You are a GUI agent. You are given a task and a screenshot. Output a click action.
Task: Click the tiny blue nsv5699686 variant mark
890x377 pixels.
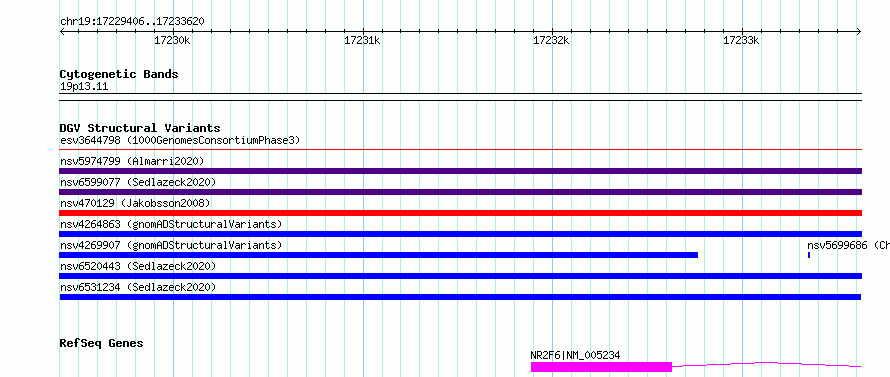(x=809, y=255)
